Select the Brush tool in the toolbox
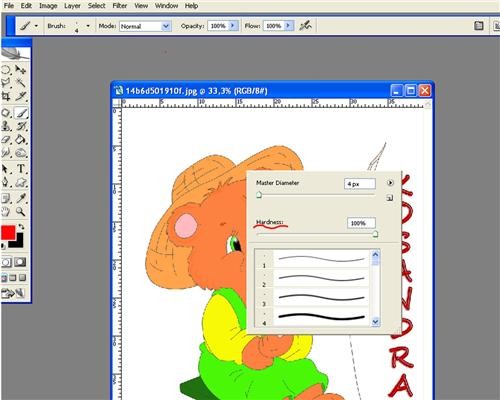 tap(21, 113)
